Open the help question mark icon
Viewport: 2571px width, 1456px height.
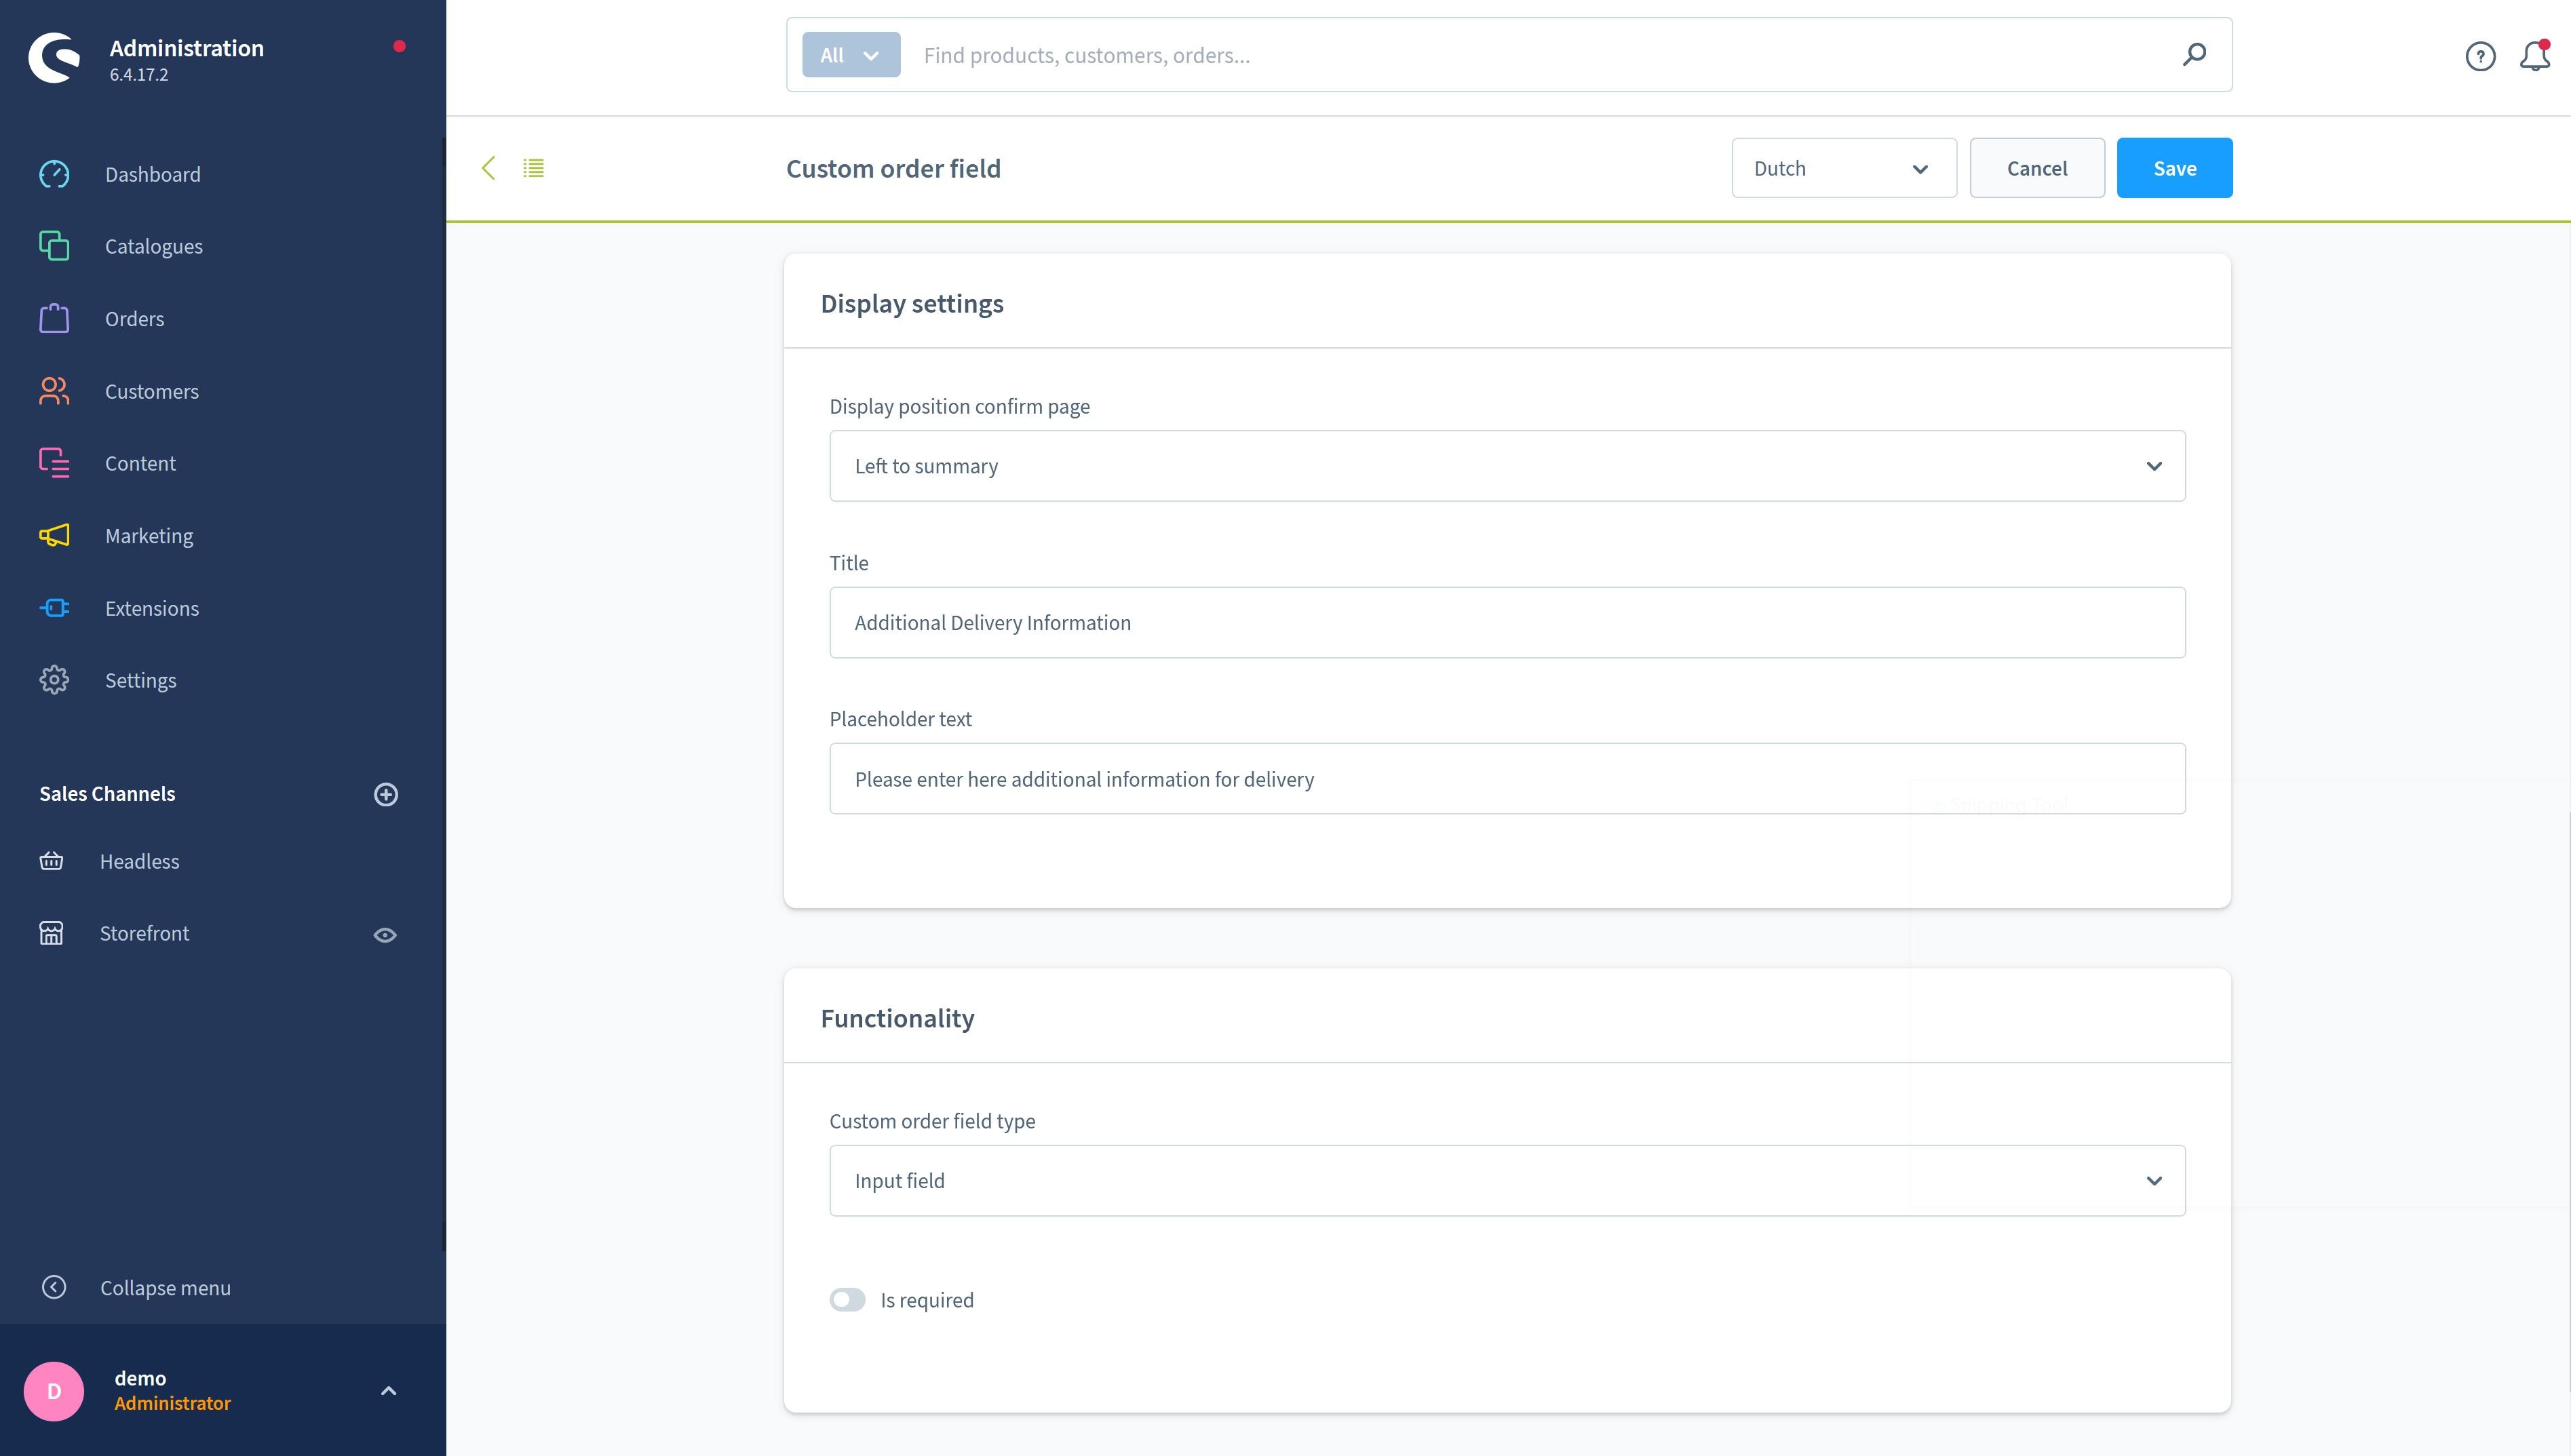coord(2480,56)
